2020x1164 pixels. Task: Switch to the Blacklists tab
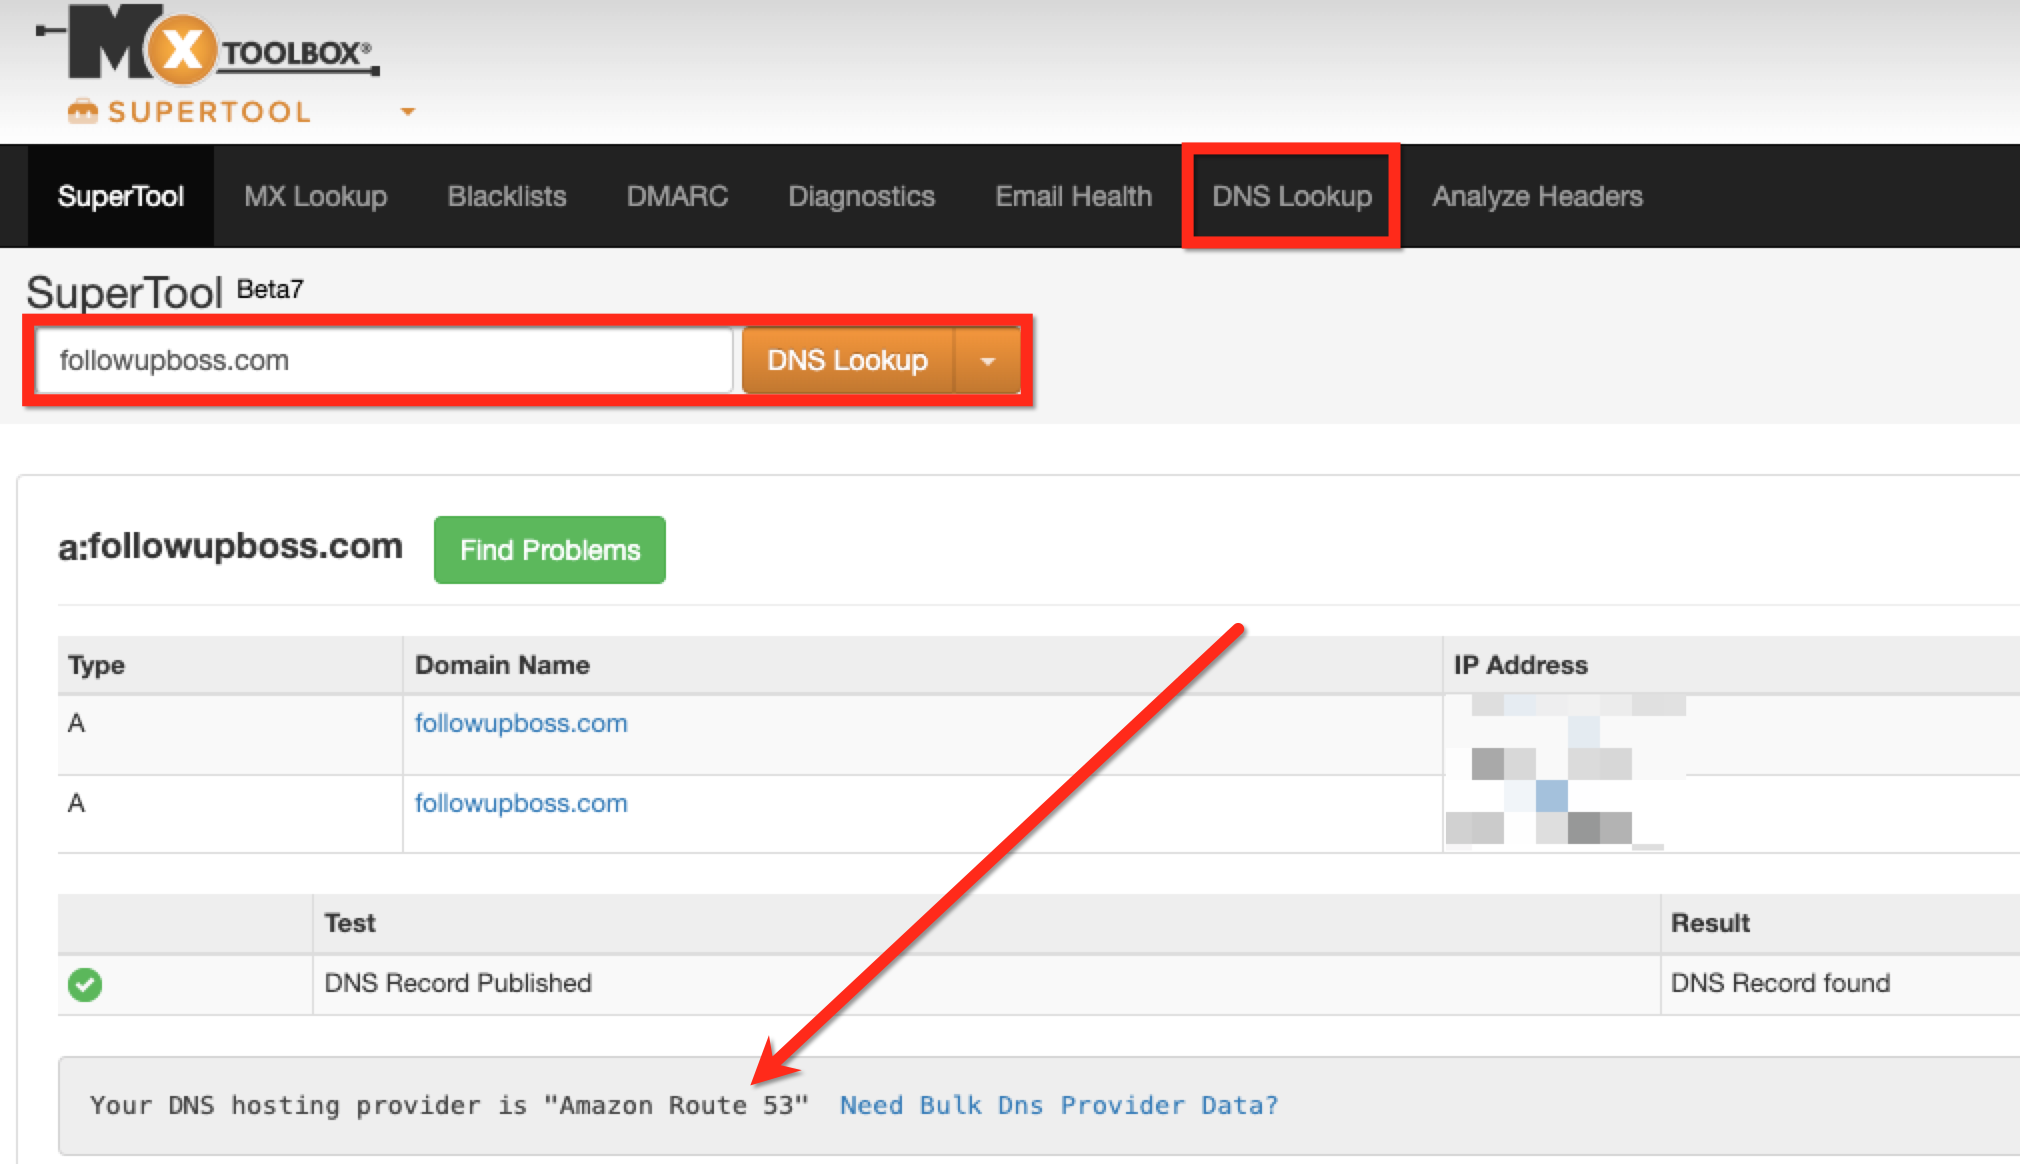(507, 196)
